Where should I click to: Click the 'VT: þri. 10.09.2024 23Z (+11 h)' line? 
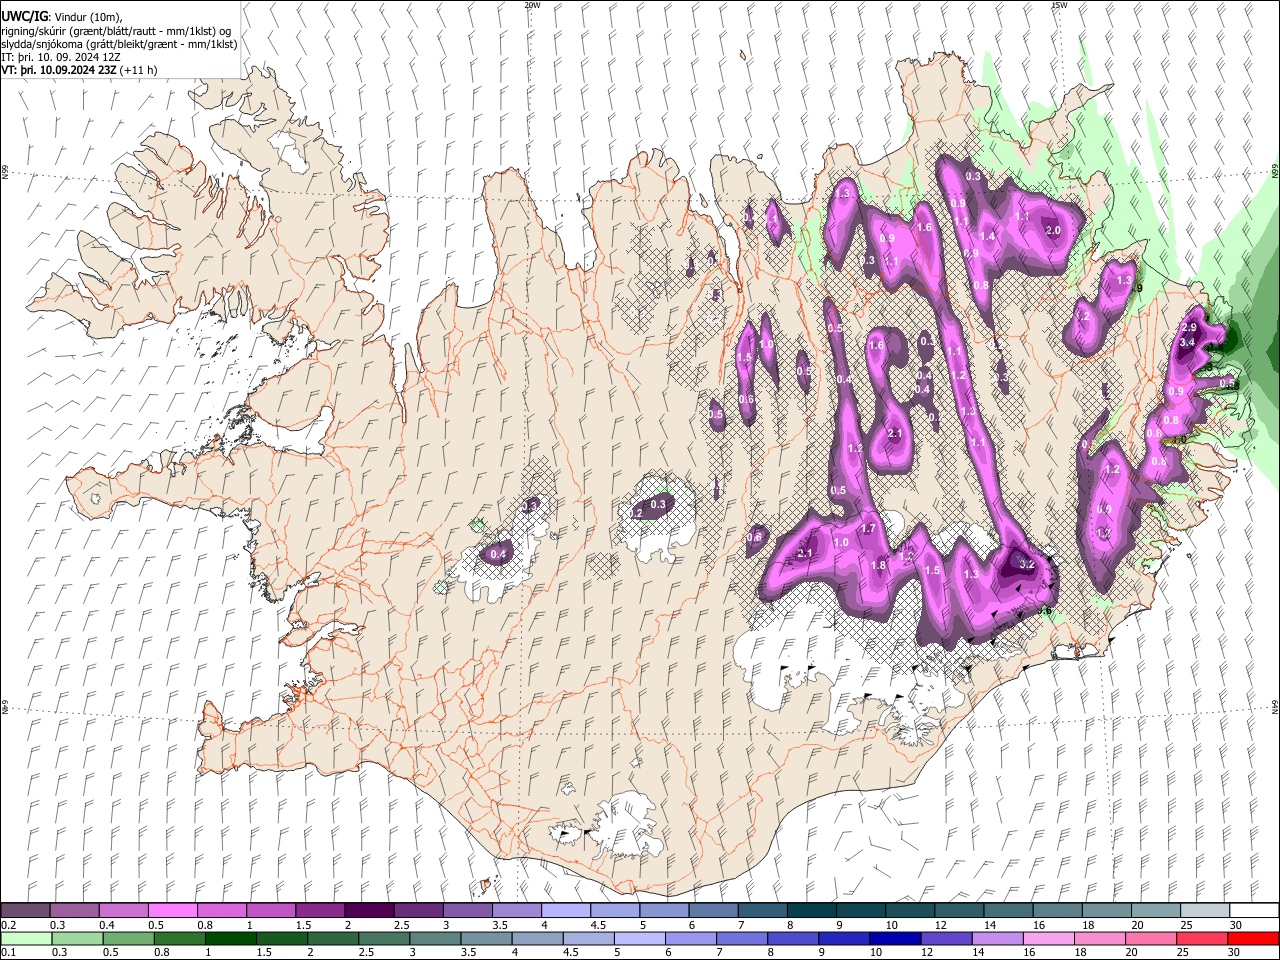pos(79,71)
